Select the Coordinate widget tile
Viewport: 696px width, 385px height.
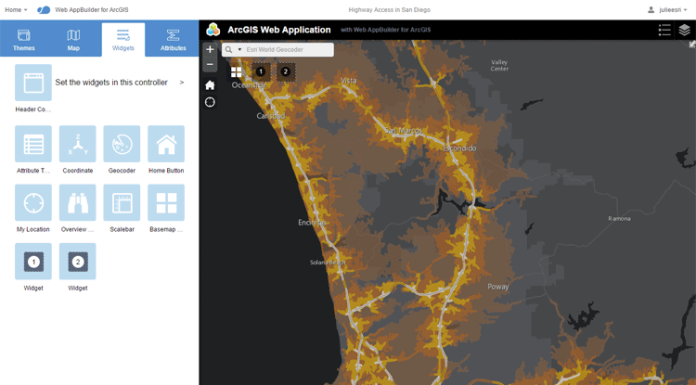coord(78,144)
